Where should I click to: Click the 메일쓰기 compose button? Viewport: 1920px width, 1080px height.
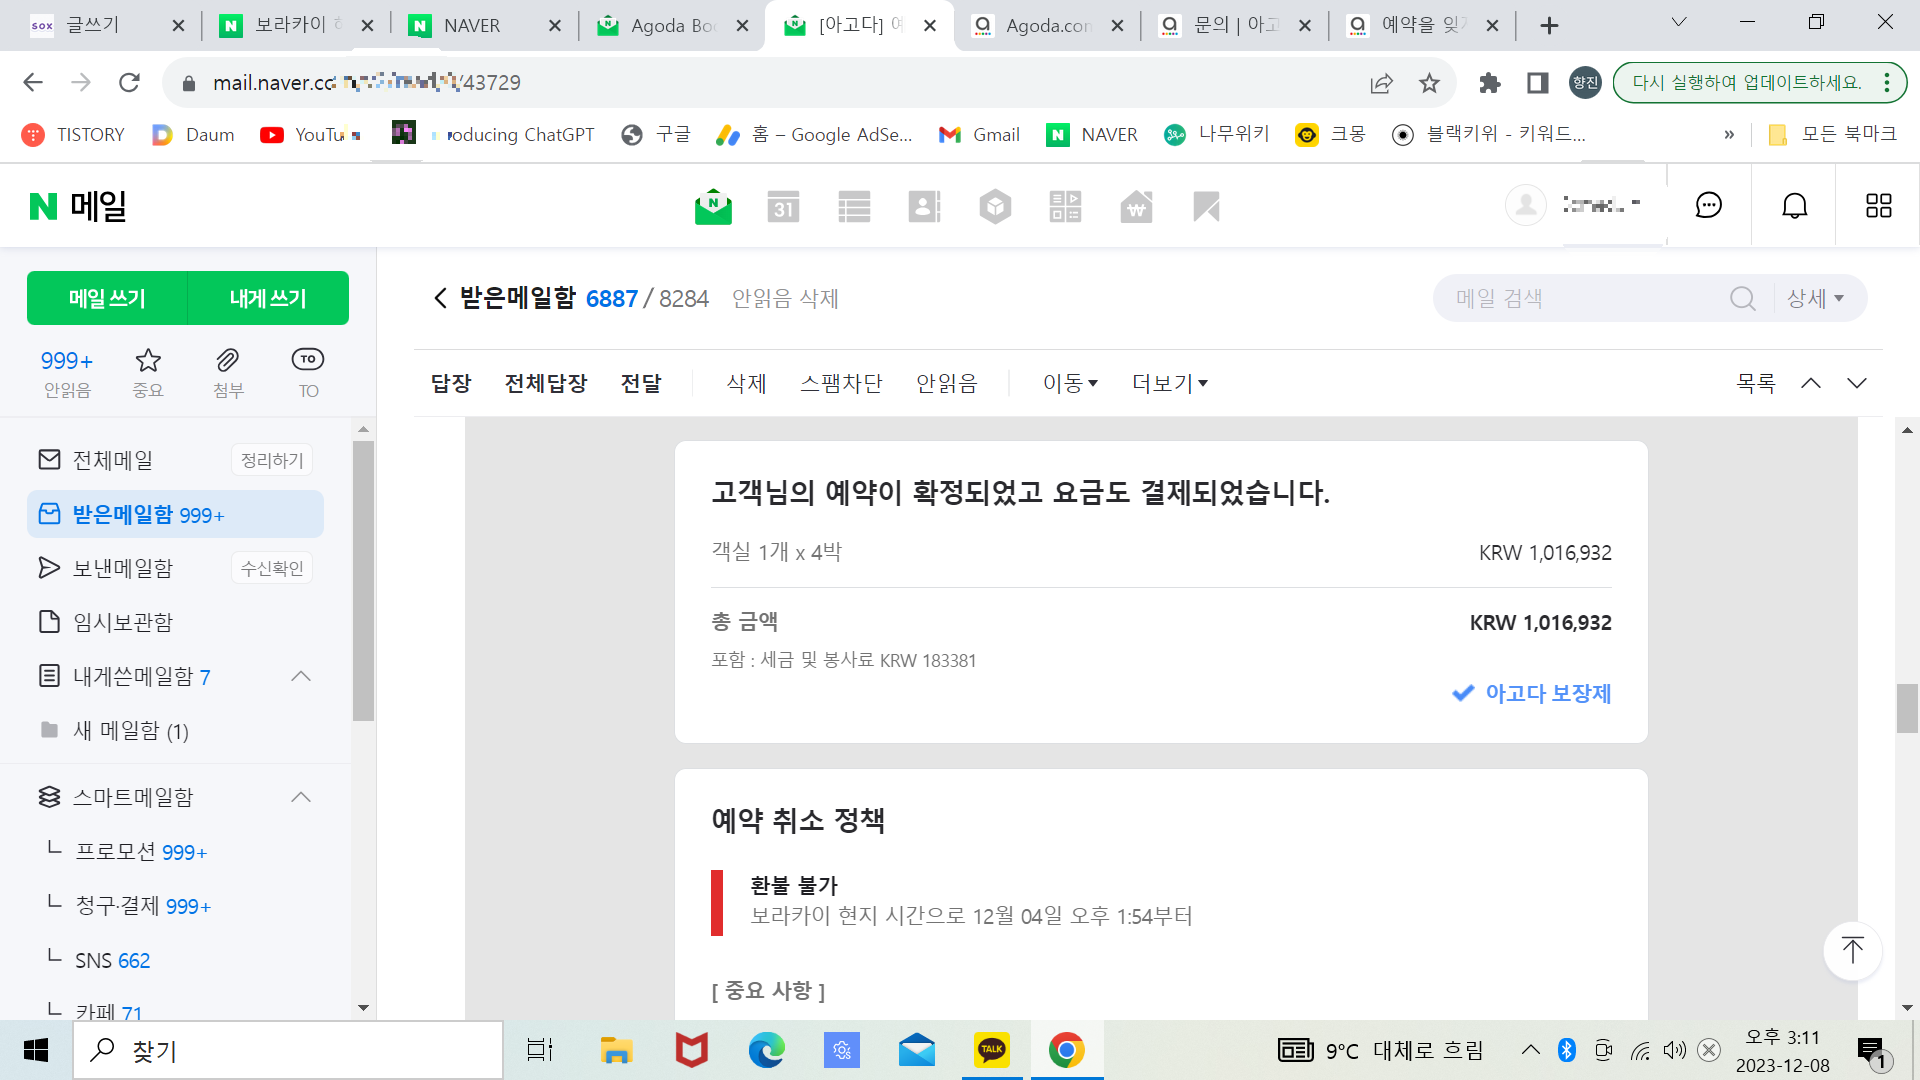coord(107,299)
